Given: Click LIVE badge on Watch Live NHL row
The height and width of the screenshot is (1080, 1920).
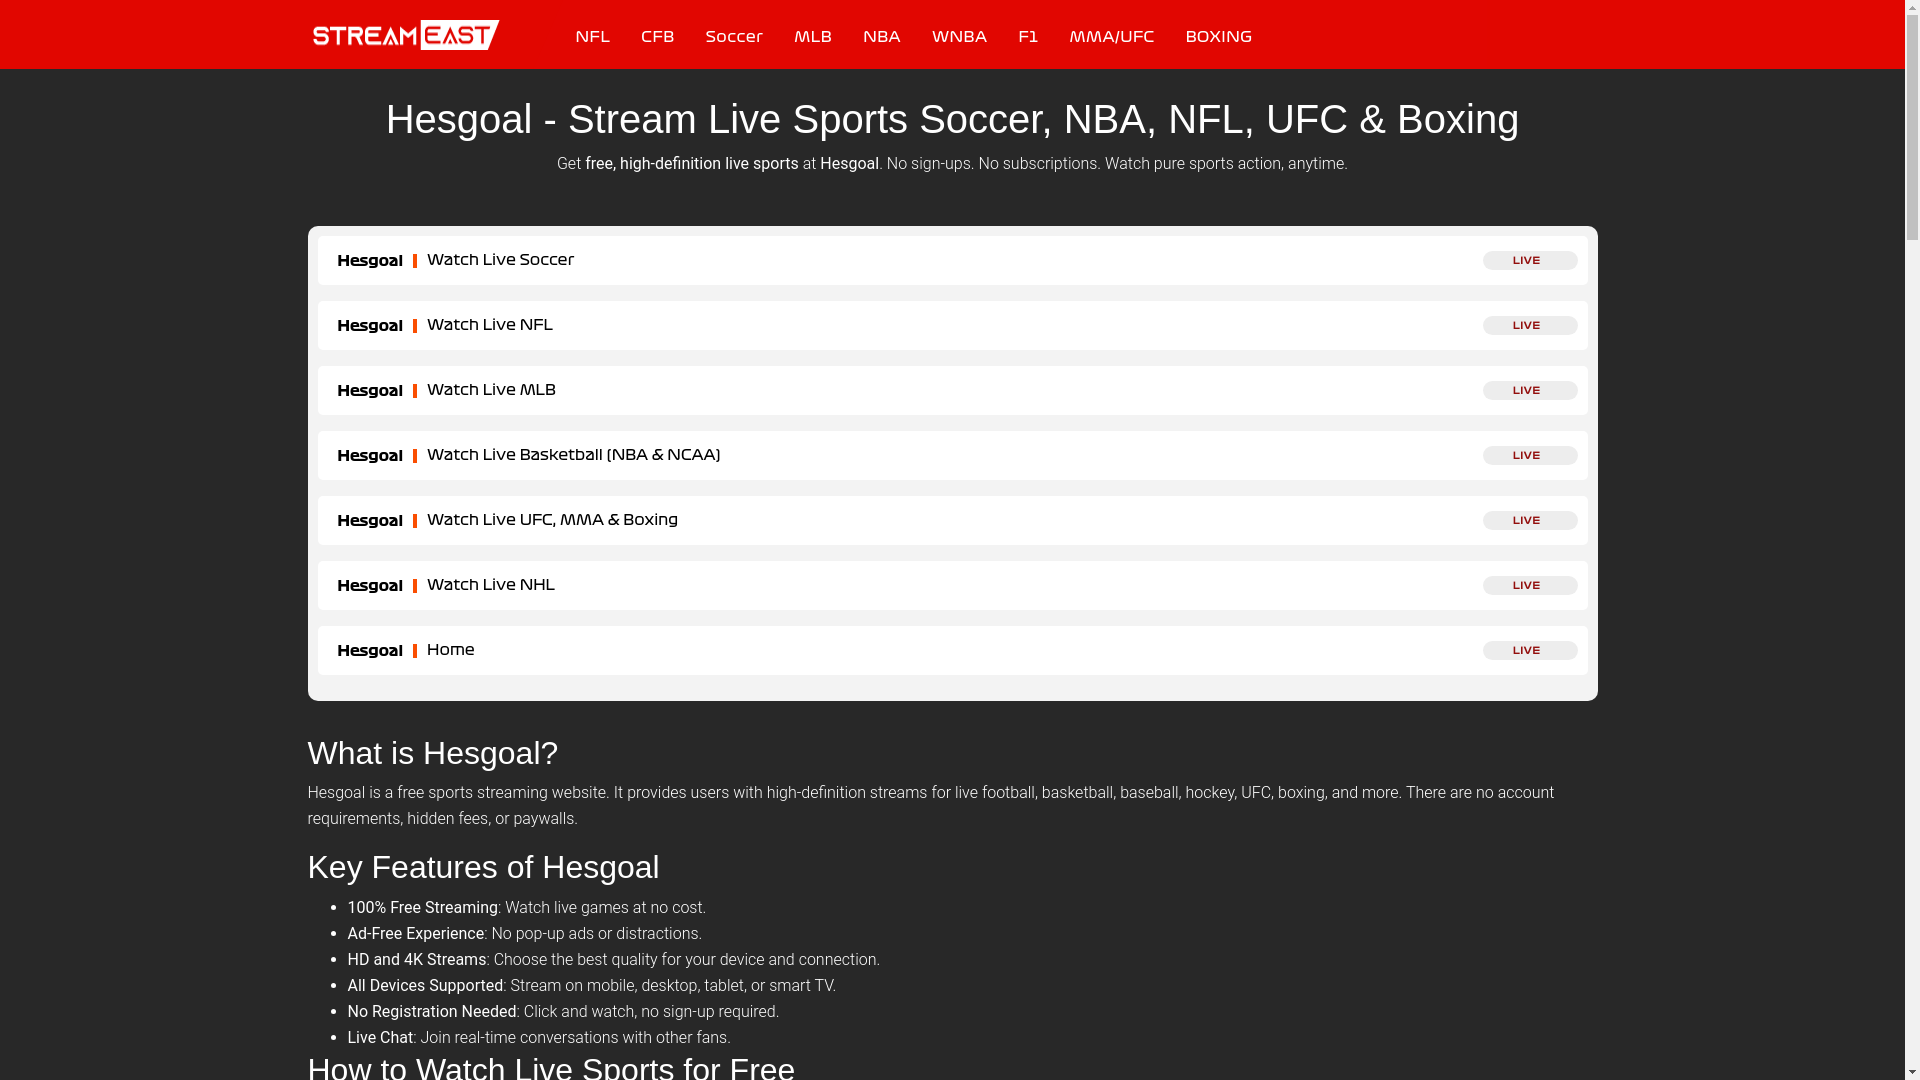Looking at the screenshot, I should pos(1530,585).
